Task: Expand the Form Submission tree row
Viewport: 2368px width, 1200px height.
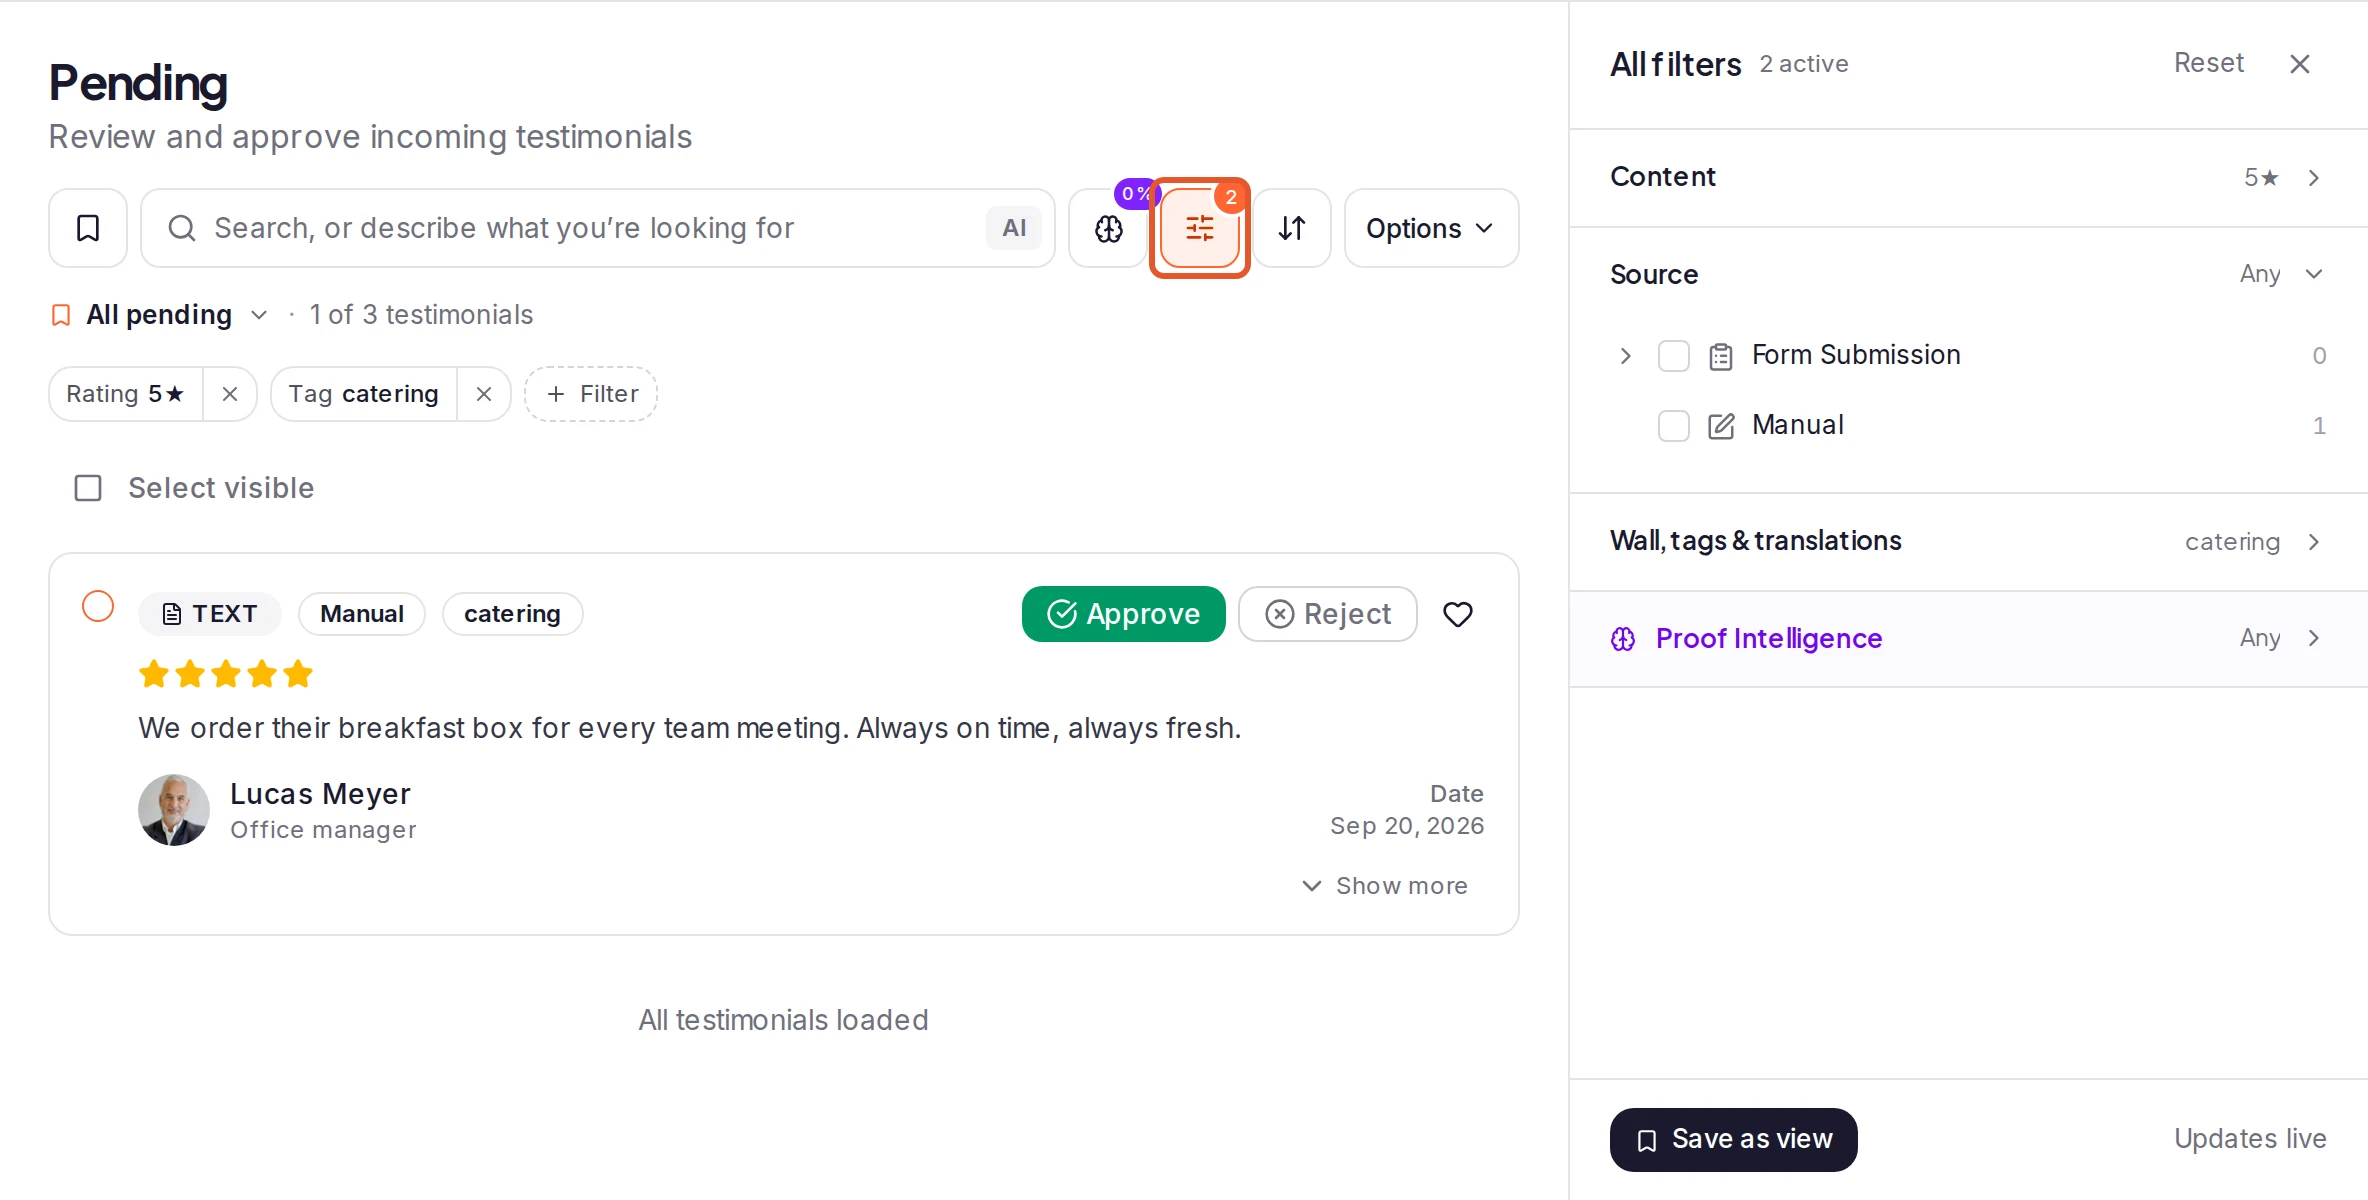Action: click(x=1626, y=356)
